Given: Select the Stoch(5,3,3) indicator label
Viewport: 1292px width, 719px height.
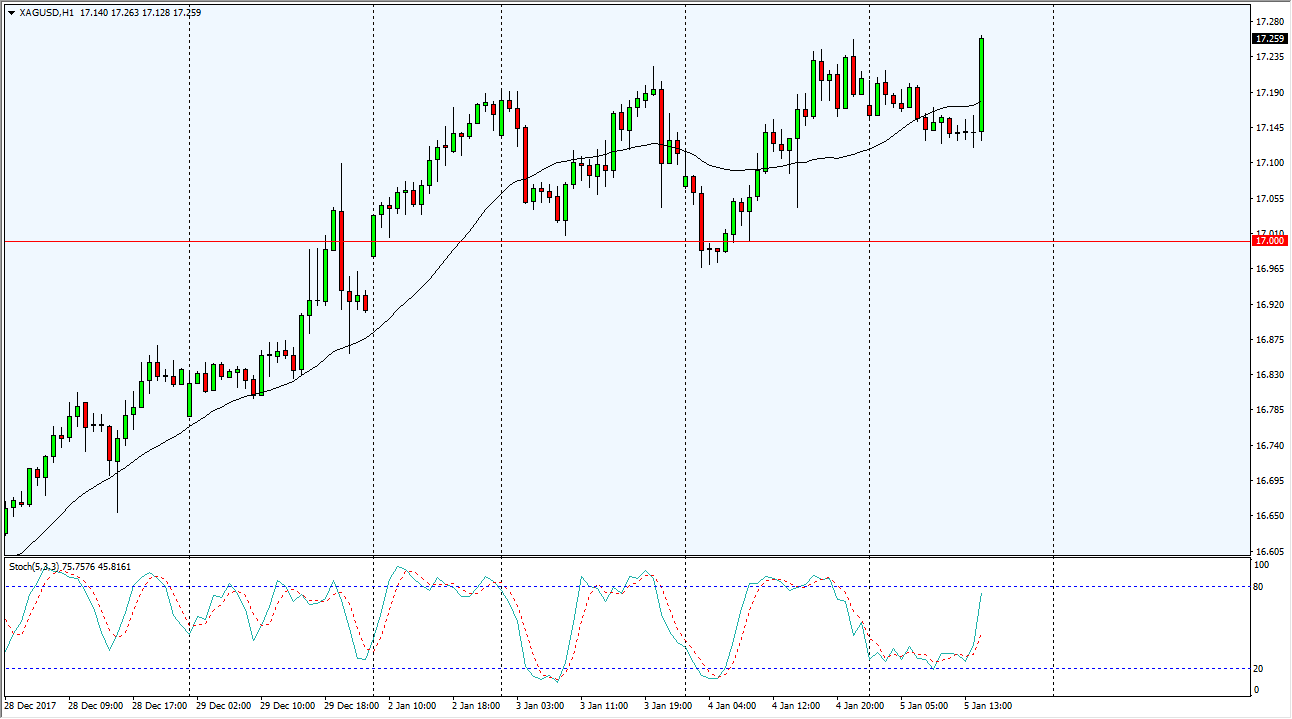Looking at the screenshot, I should pyautogui.click(x=34, y=567).
